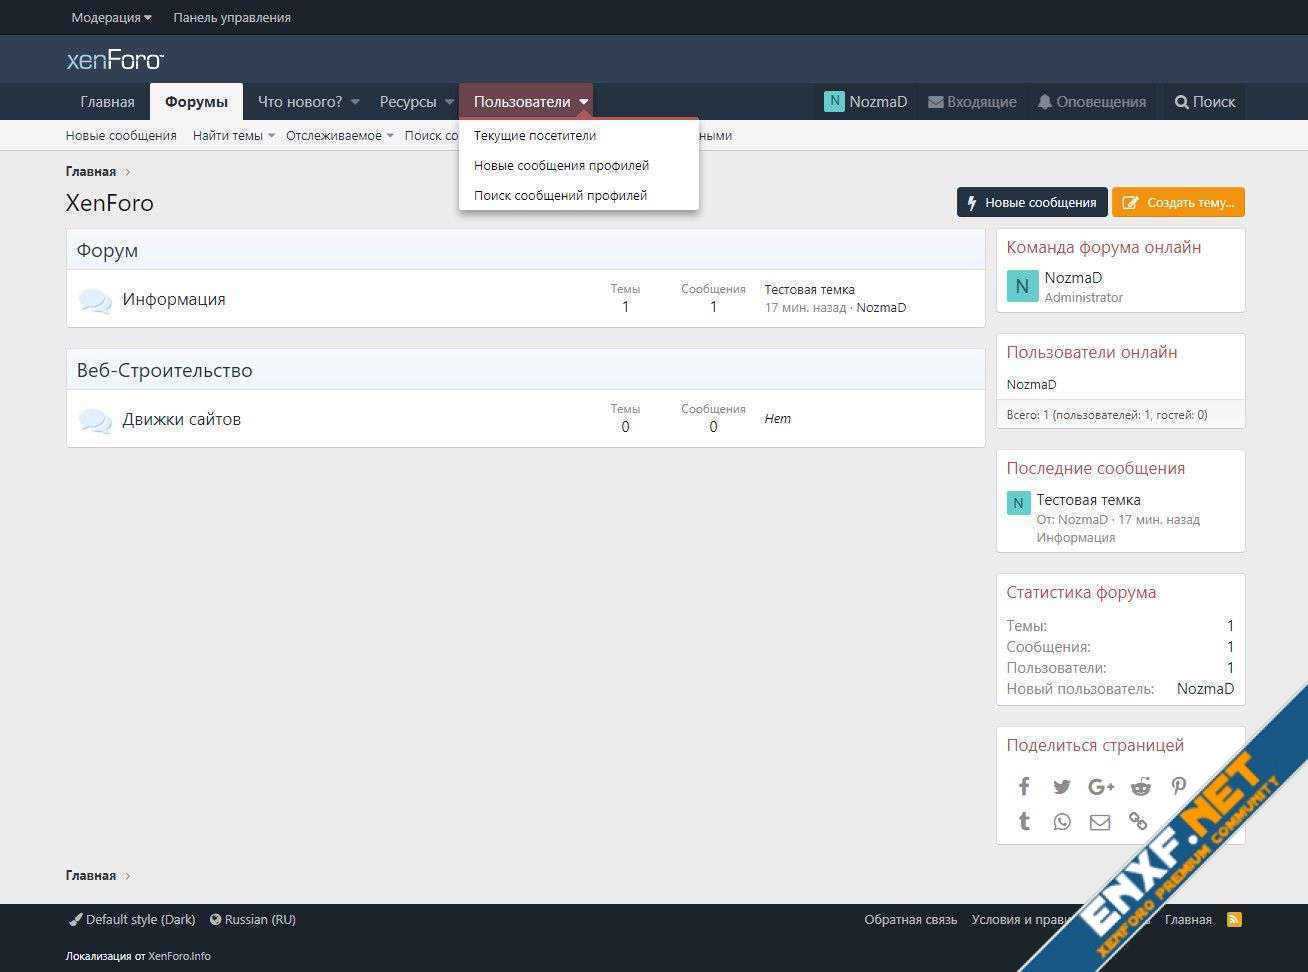The image size is (1308, 972).
Task: Click the Нет label in Движки сайтов row
Action: pyautogui.click(x=778, y=419)
